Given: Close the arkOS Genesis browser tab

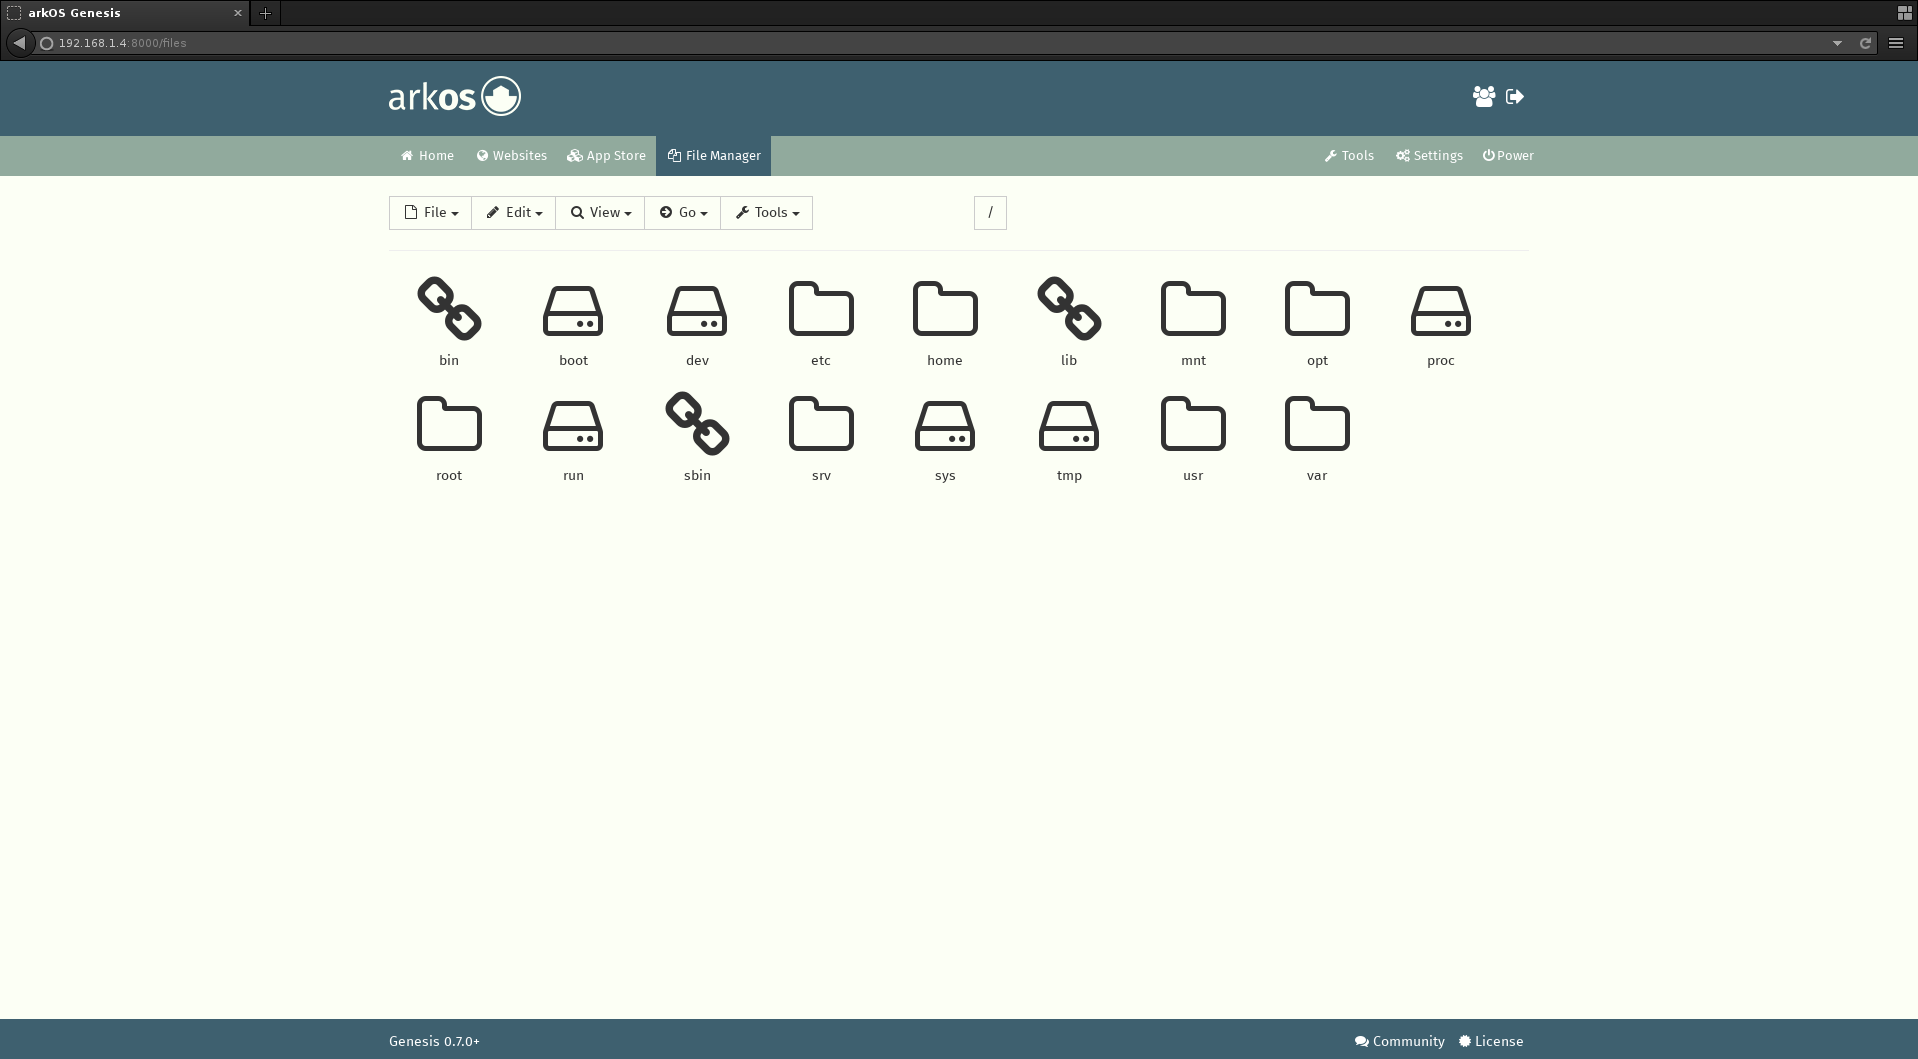Looking at the screenshot, I should point(238,13).
